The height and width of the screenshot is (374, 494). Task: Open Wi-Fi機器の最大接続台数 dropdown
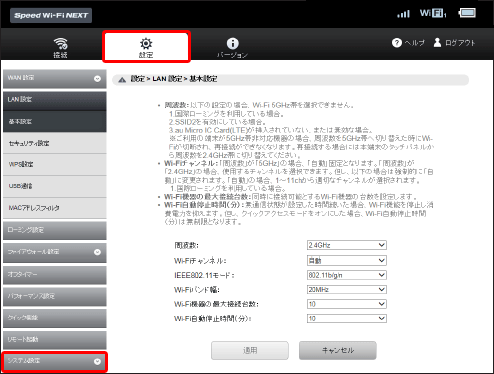point(347,304)
